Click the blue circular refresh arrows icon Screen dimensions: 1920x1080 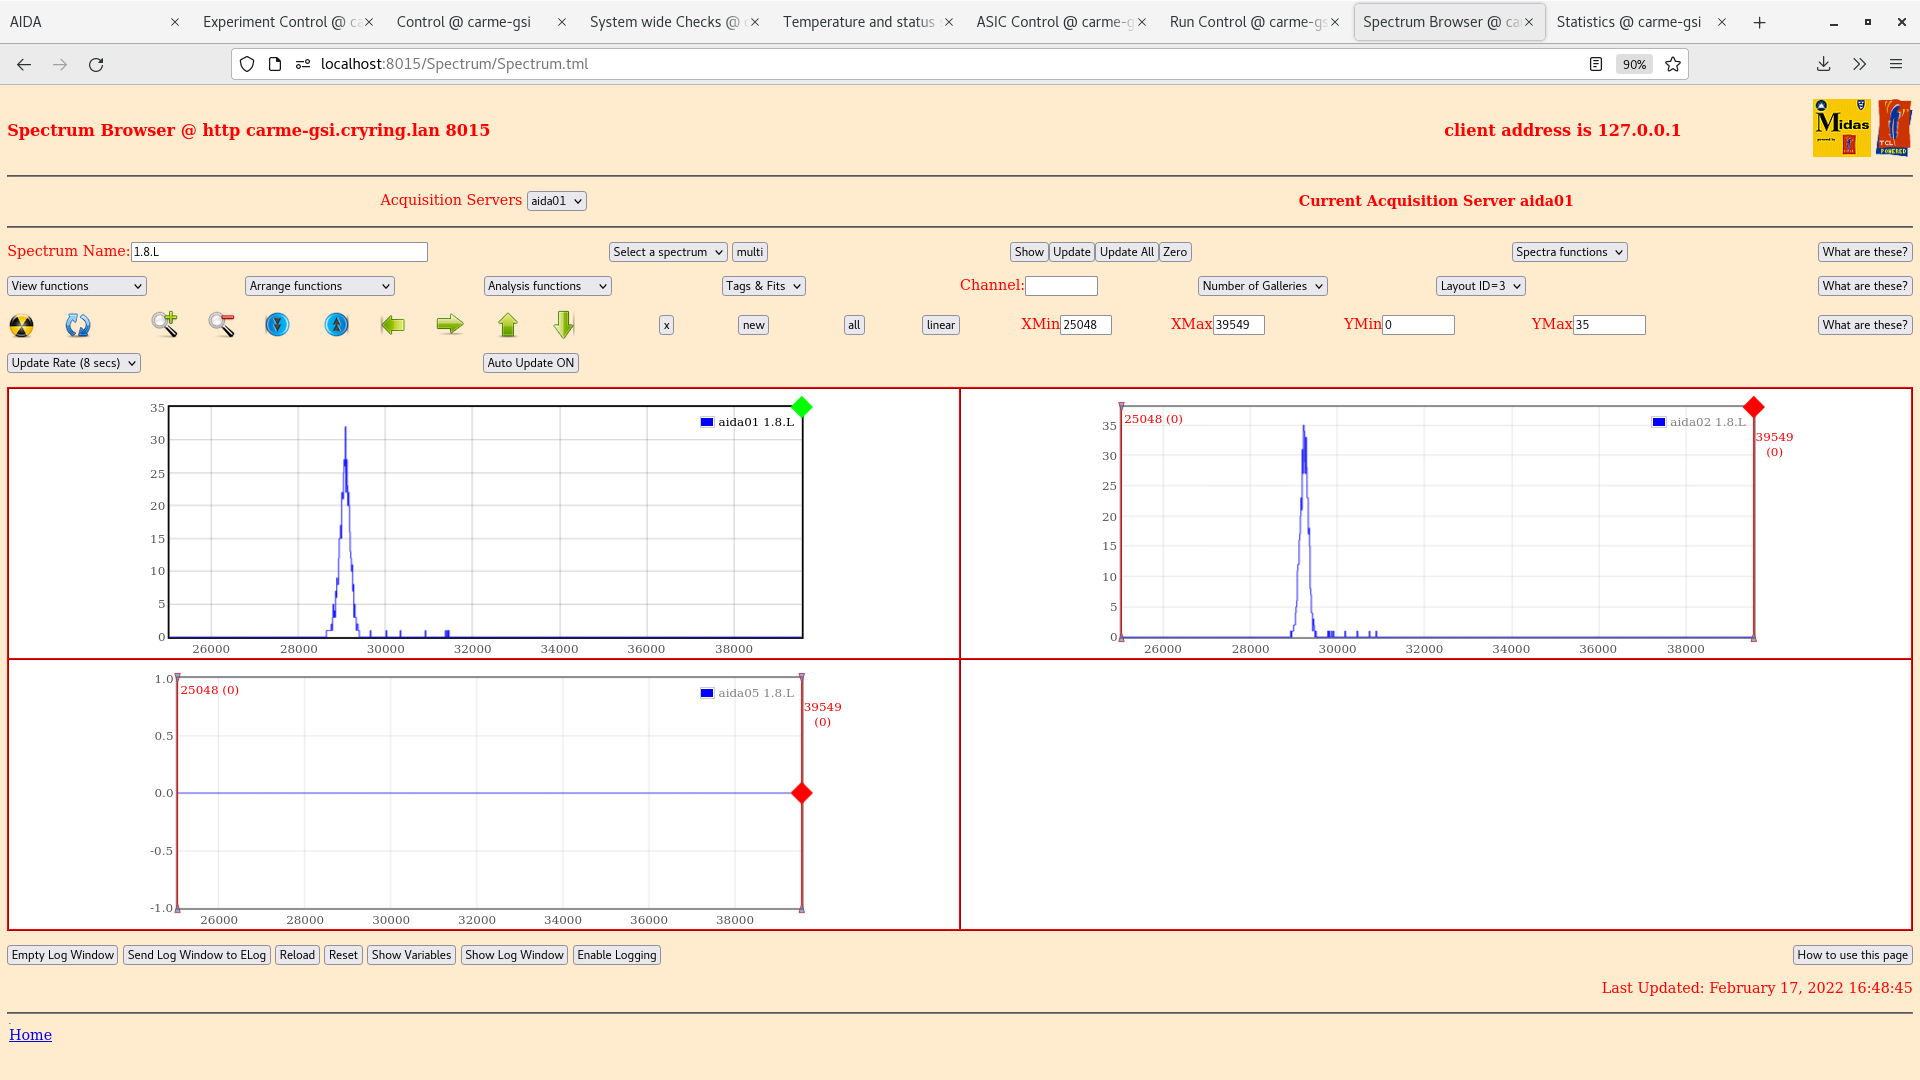(78, 325)
